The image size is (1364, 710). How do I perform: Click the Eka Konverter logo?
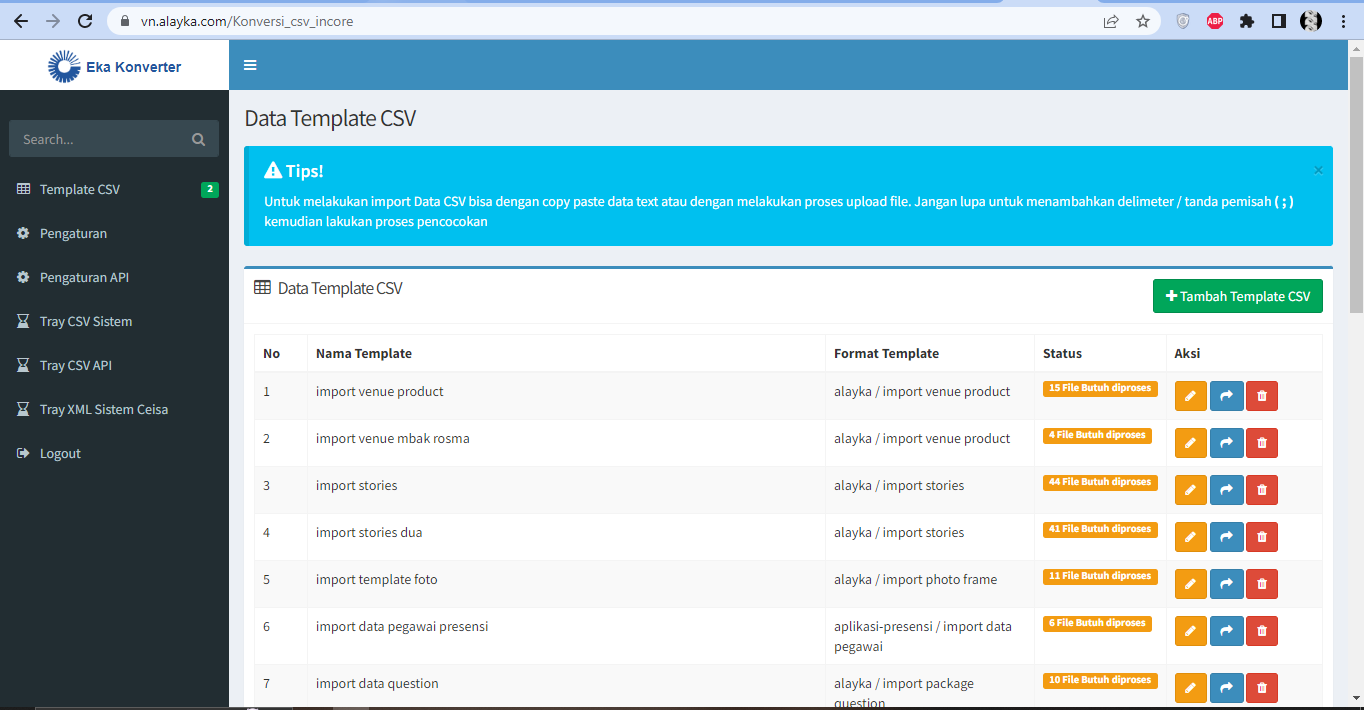pos(115,67)
